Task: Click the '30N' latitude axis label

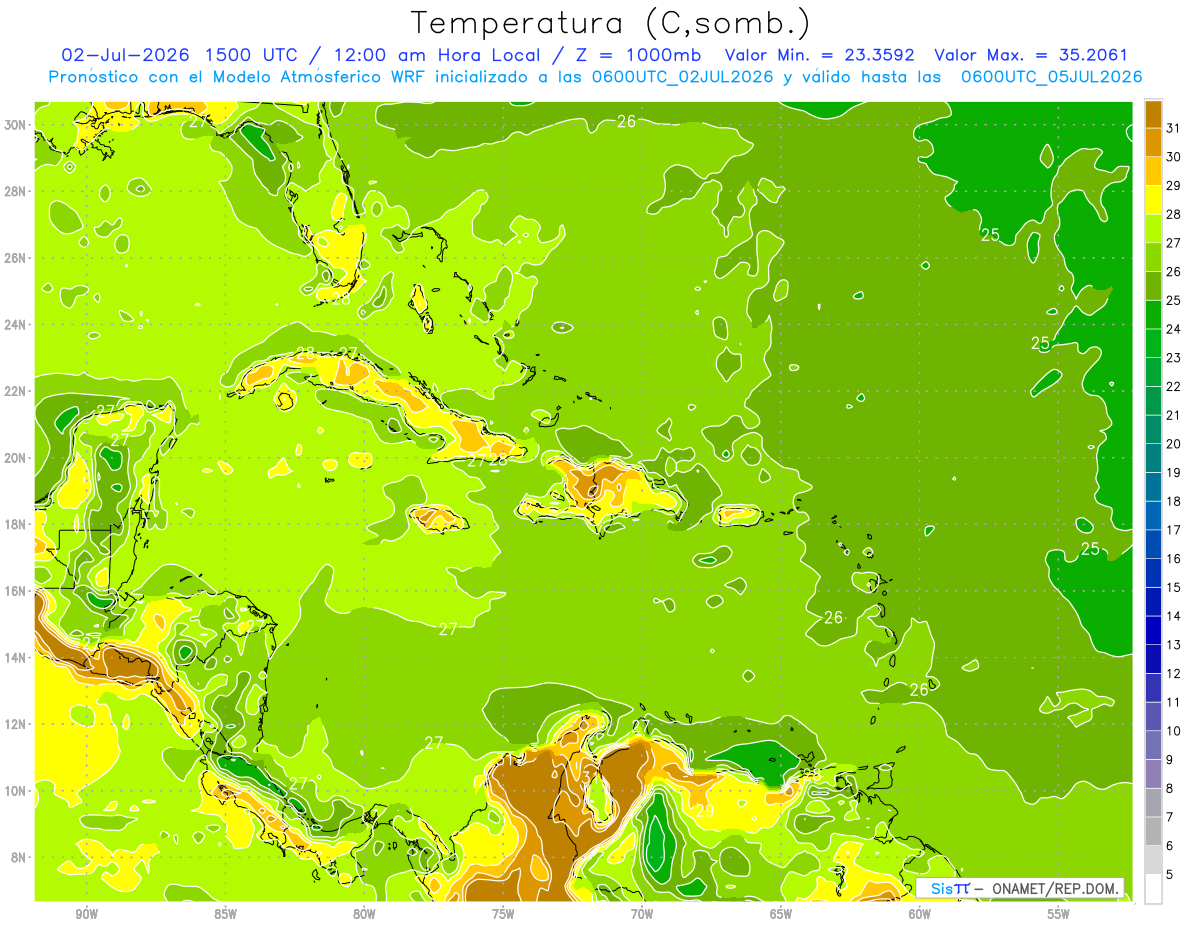Action: click(x=15, y=124)
